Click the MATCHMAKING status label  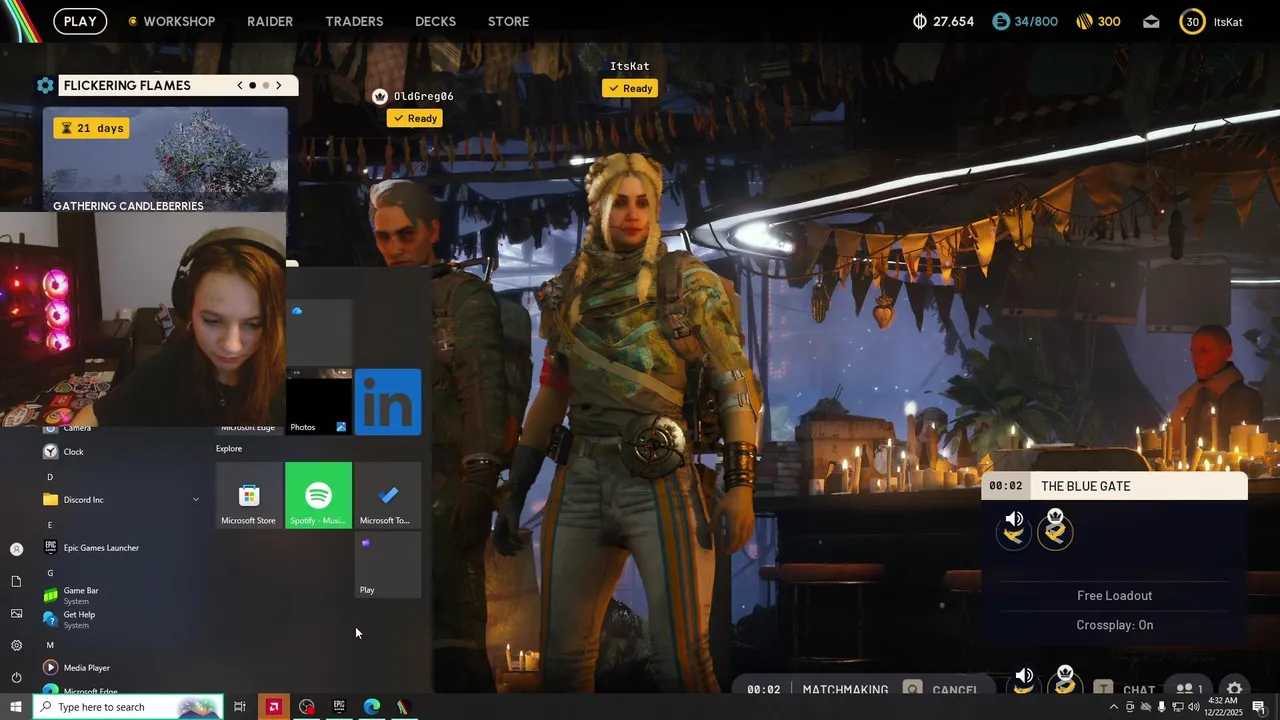(845, 690)
